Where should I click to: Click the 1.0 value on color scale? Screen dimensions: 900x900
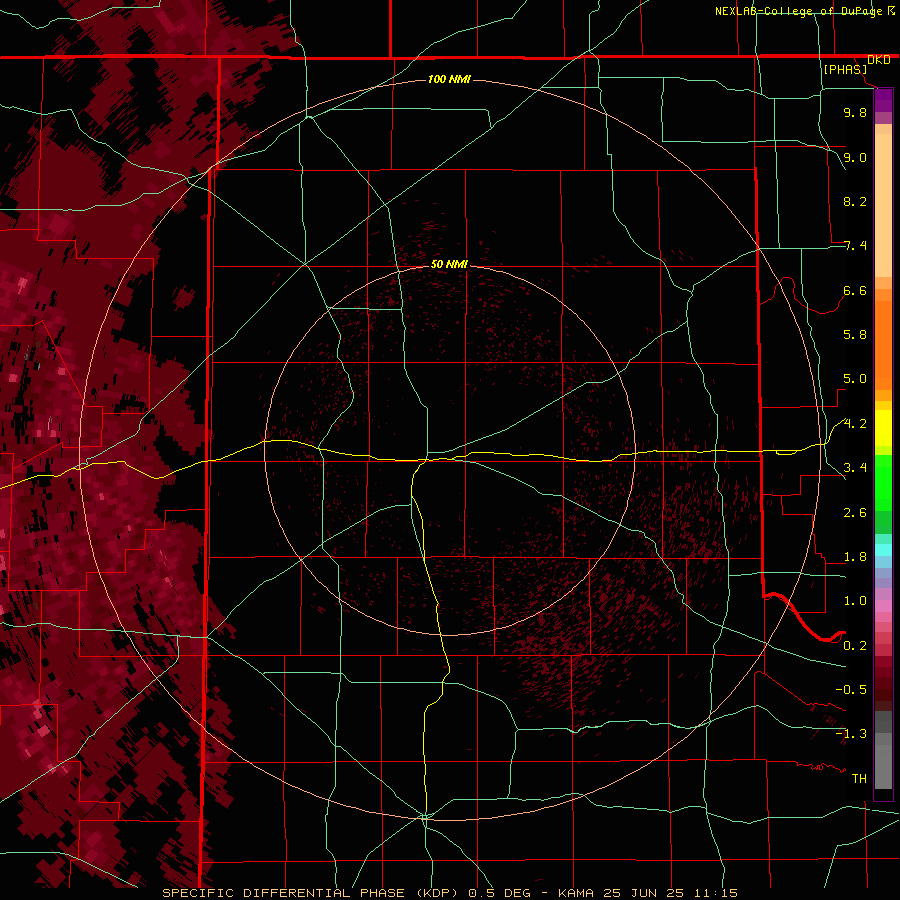[x=855, y=601]
